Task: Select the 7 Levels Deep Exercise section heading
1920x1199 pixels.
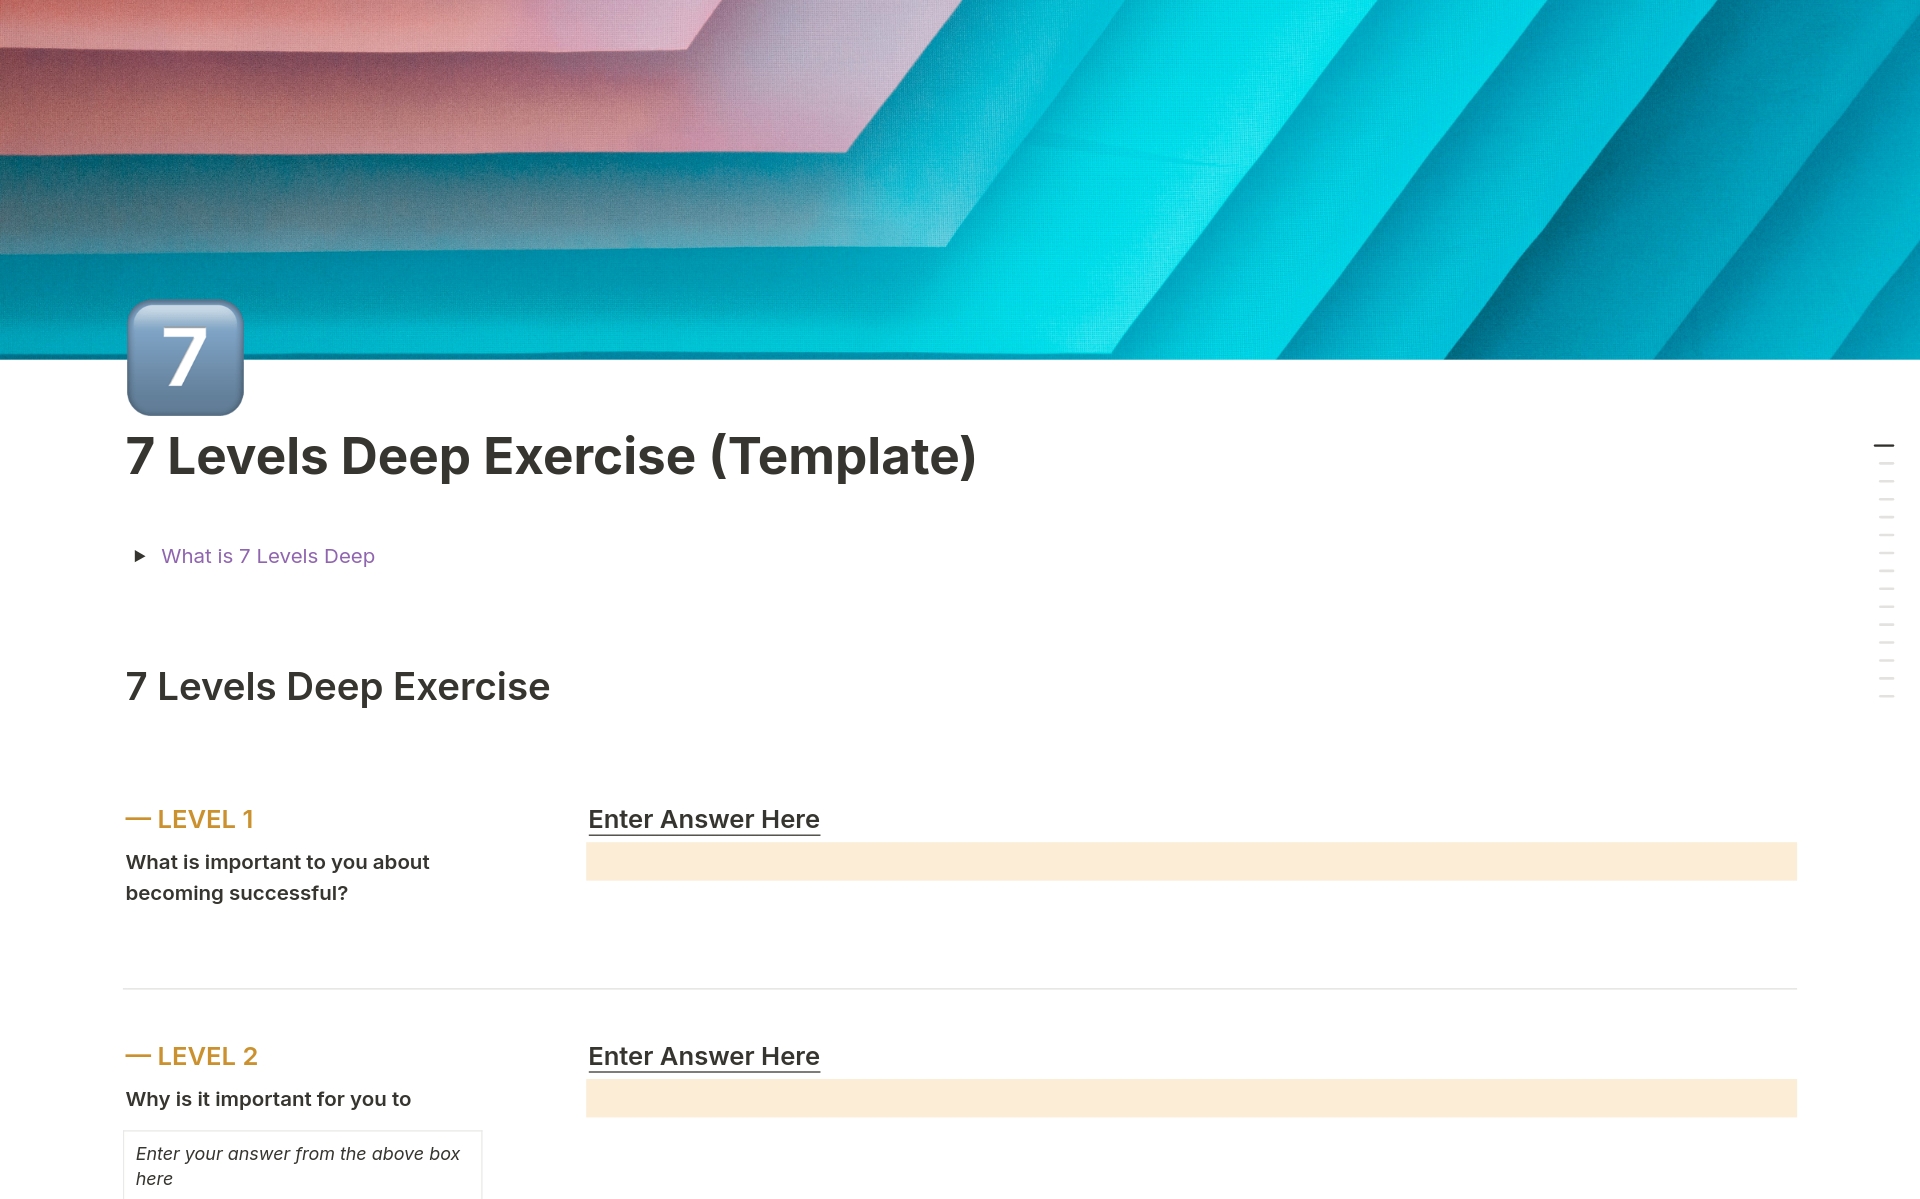Action: 337,686
